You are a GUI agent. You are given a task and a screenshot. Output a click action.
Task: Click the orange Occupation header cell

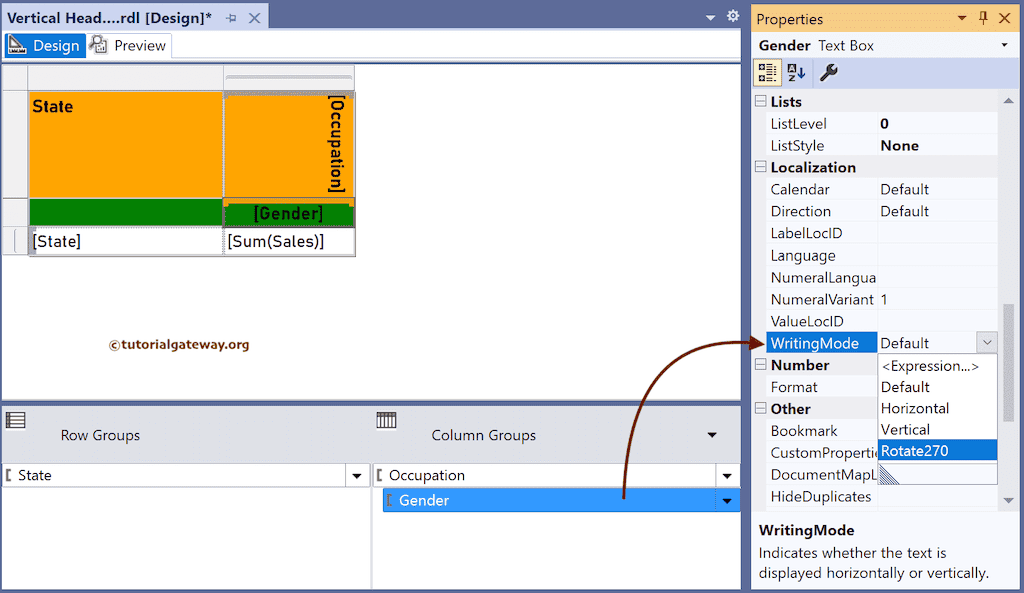pos(288,145)
